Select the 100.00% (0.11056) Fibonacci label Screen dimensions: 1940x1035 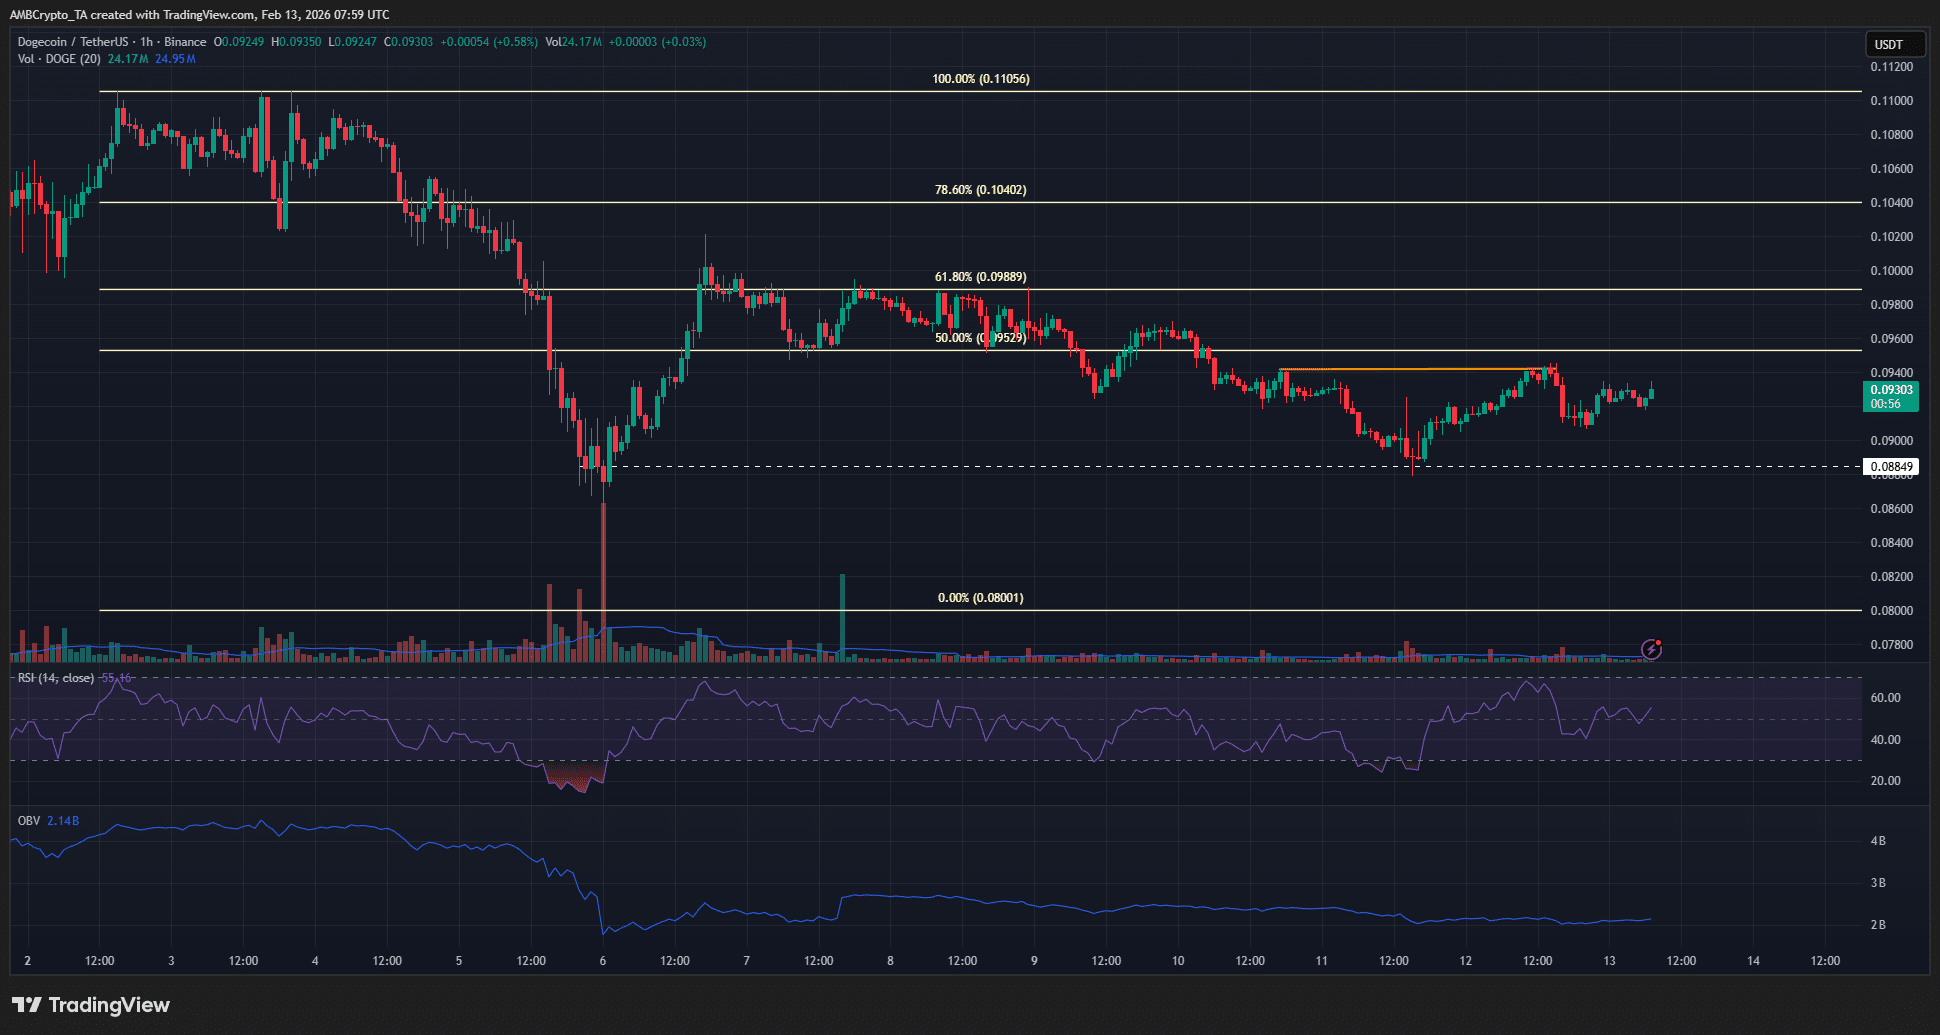(978, 78)
